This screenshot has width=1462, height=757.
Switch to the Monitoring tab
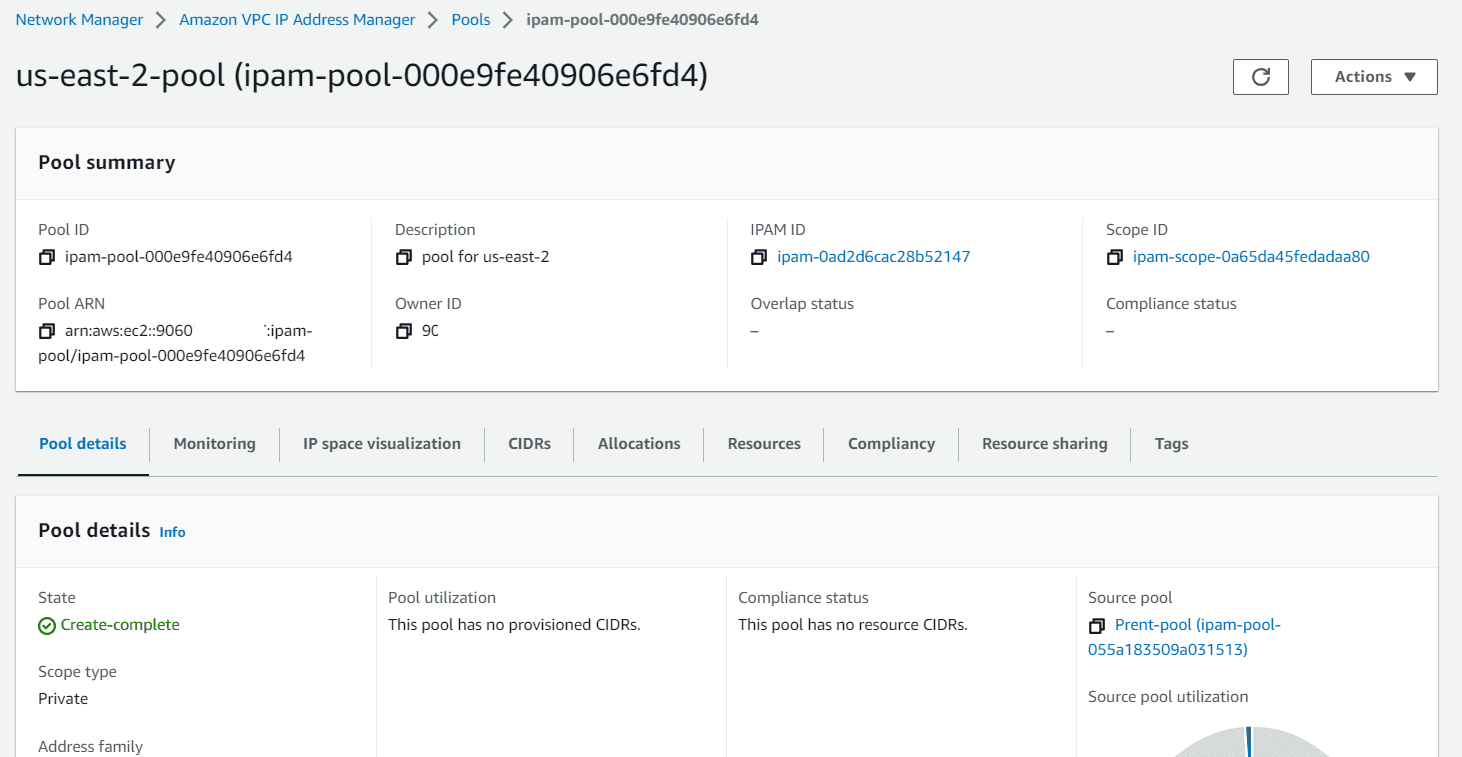(215, 444)
